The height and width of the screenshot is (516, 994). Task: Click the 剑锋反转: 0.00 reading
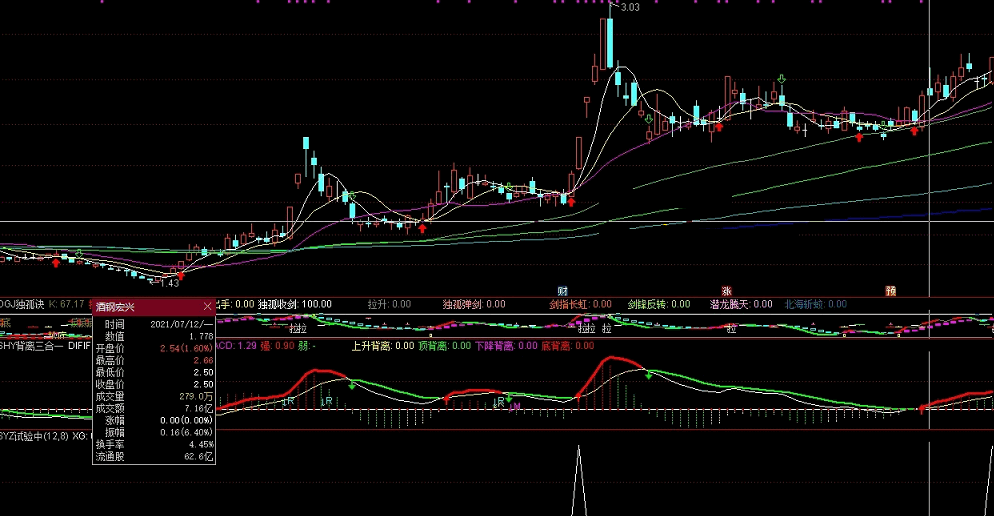click(x=659, y=304)
